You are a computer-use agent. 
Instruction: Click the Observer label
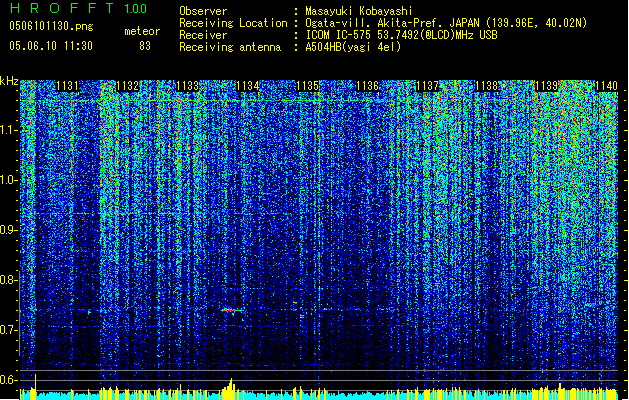(x=203, y=11)
